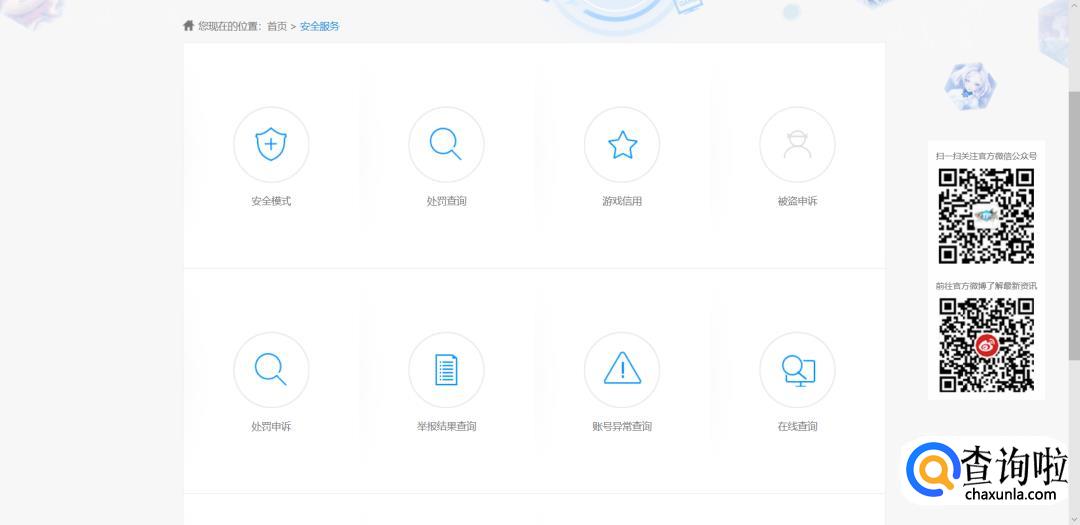Open the 处罚申诉 magnifier icon
Screen dimensions: 1080x525
click(x=271, y=370)
